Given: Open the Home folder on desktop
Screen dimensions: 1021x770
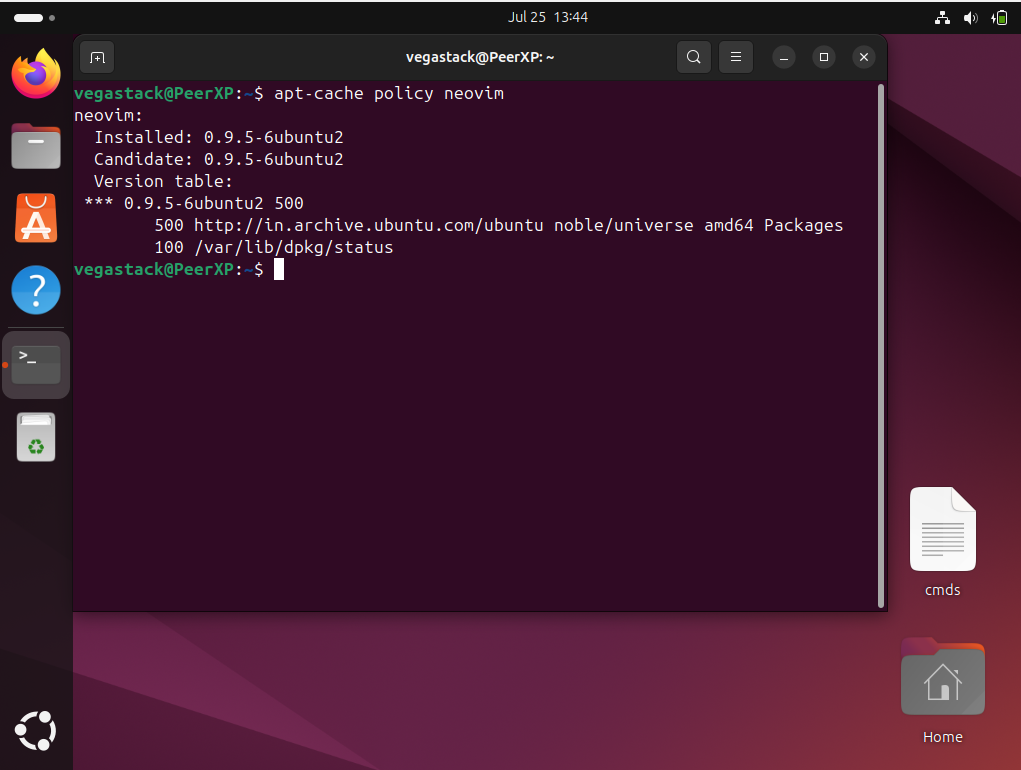Looking at the screenshot, I should (942, 680).
